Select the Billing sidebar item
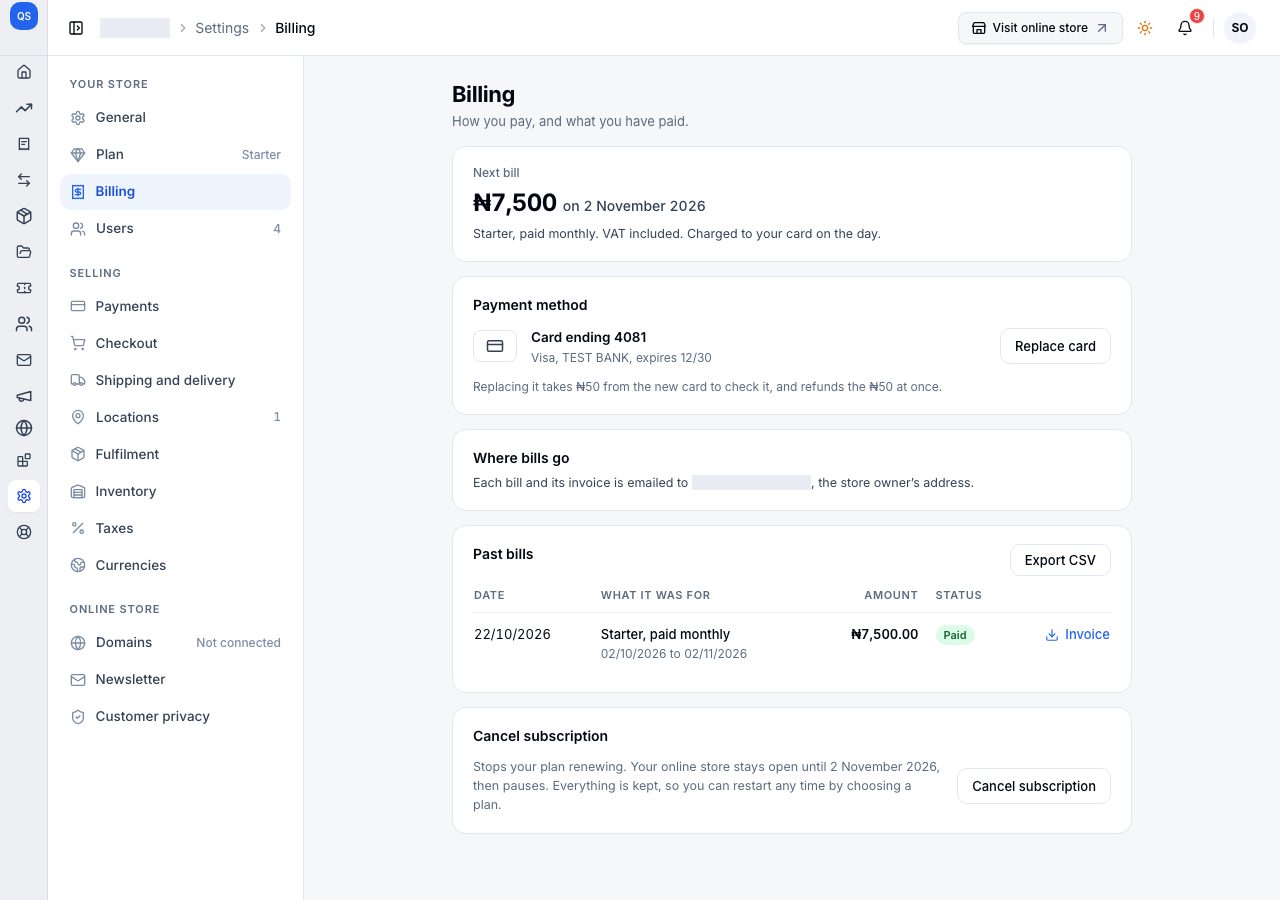The image size is (1280, 900). point(175,192)
